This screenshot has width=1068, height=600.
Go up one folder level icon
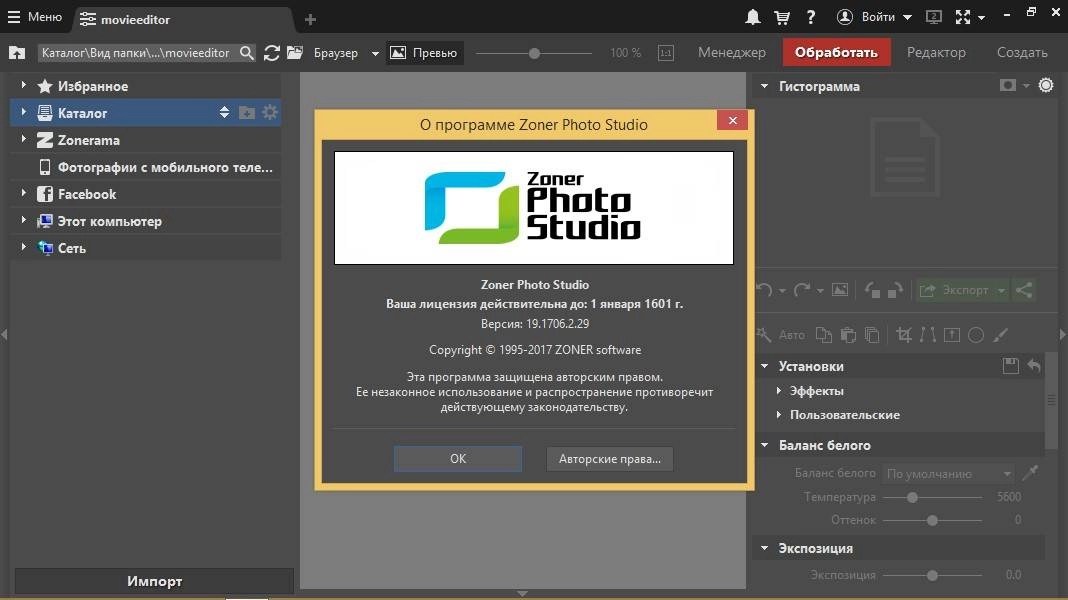pyautogui.click(x=17, y=52)
